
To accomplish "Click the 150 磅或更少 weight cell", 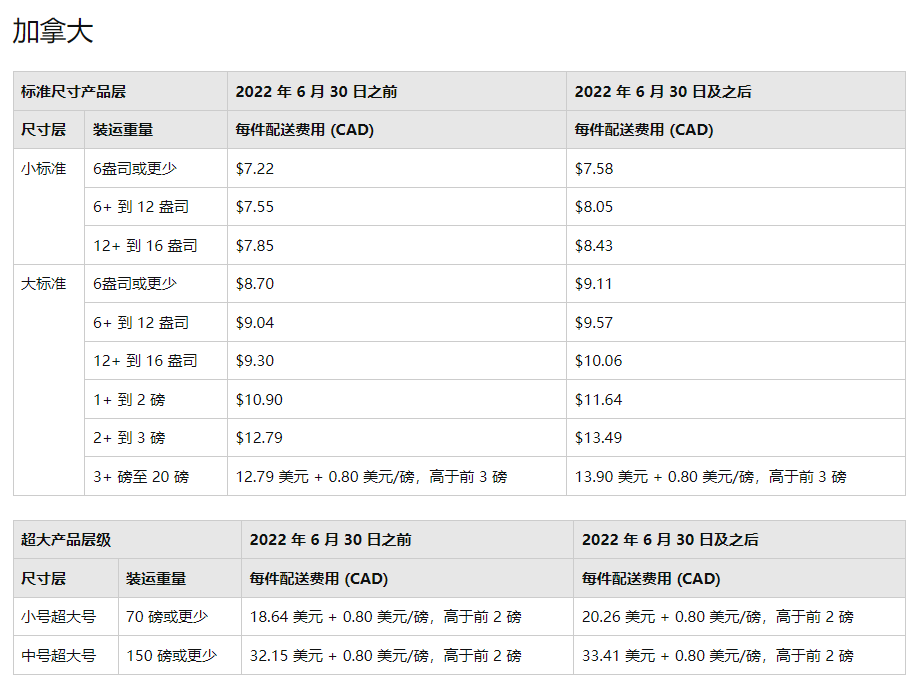I will [163, 654].
